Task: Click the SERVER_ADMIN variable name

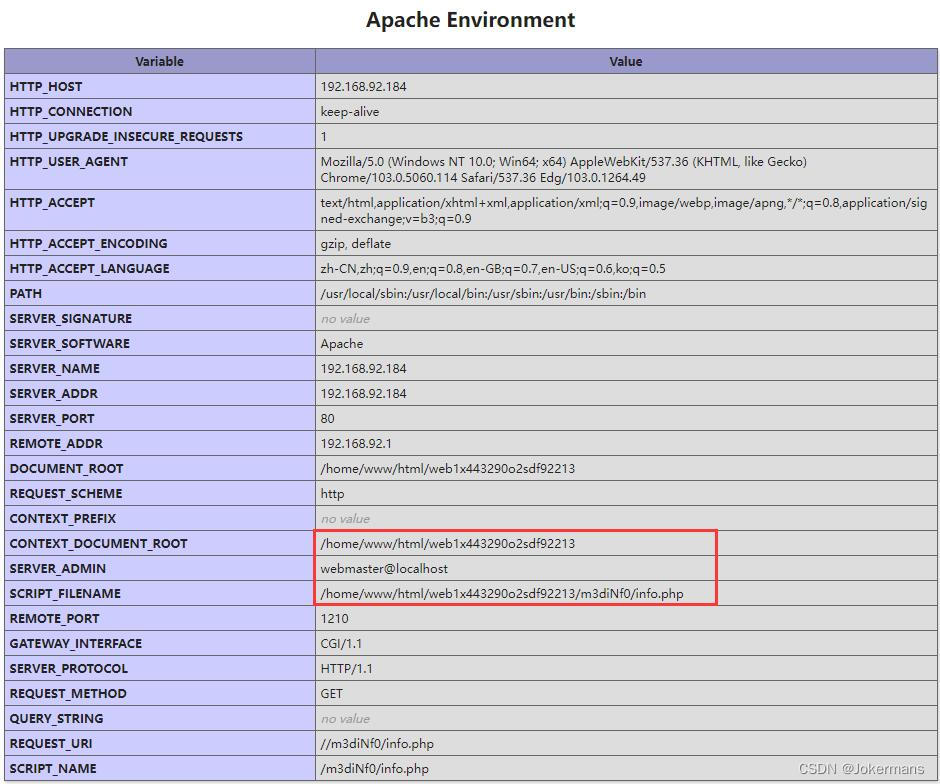Action: pyautogui.click(x=58, y=569)
